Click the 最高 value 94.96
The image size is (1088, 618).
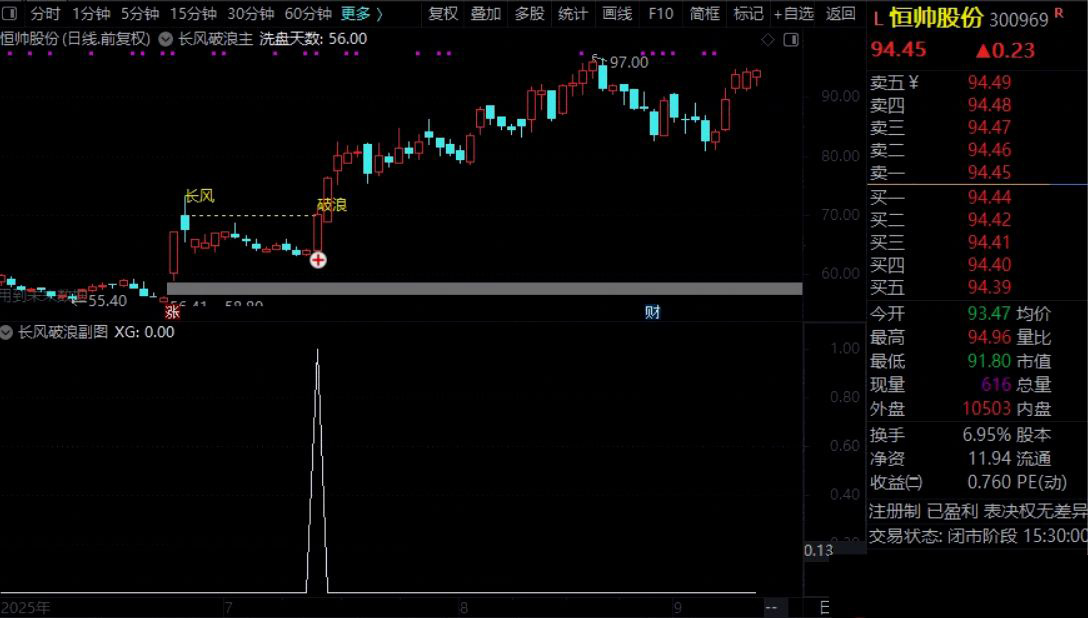(x=989, y=337)
